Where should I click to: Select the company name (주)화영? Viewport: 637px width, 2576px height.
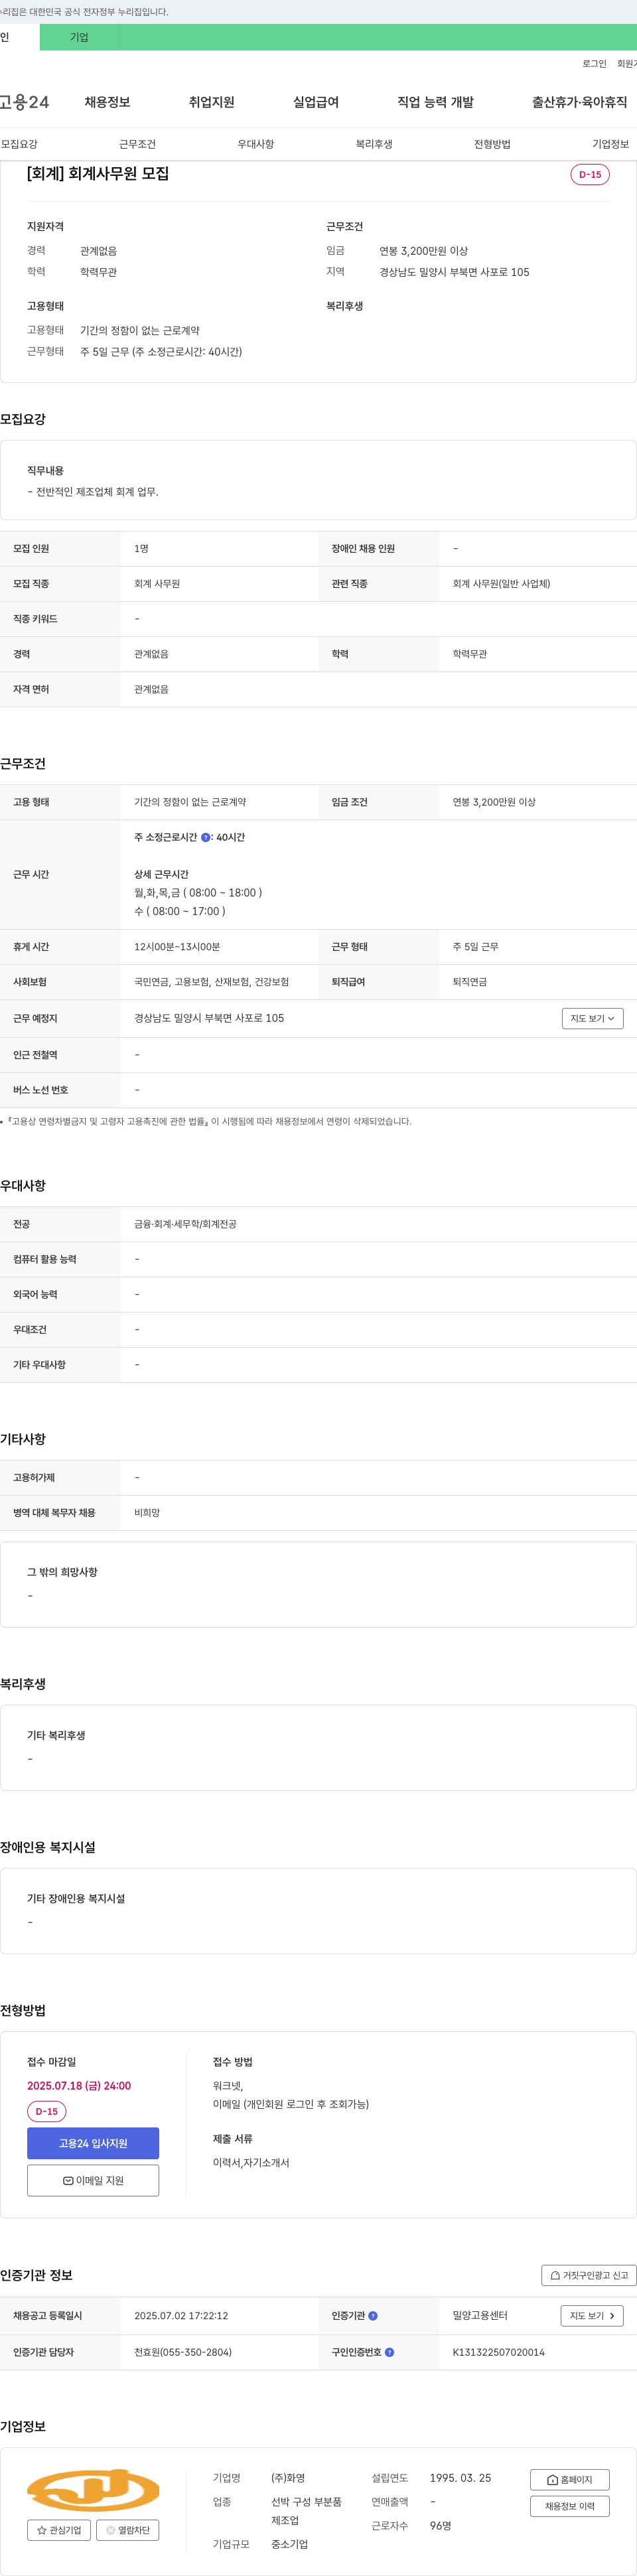pyautogui.click(x=288, y=2478)
